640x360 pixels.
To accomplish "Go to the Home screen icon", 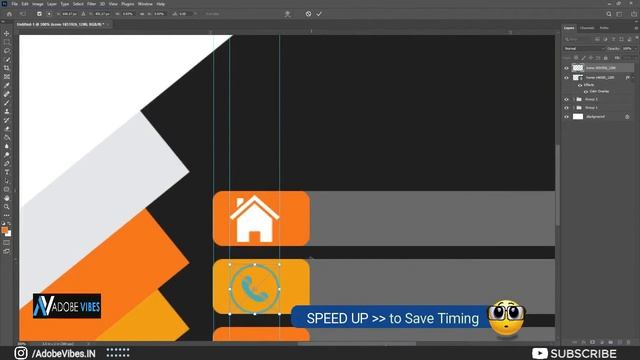I will 9,14.
